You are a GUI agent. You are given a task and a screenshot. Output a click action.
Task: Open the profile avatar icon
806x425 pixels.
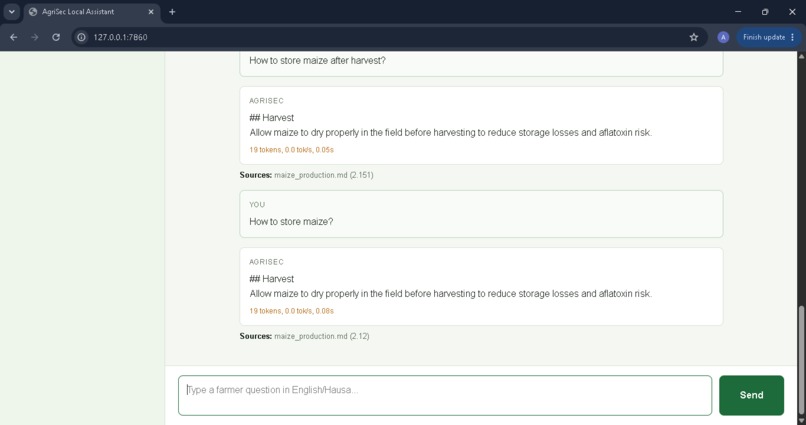(723, 37)
